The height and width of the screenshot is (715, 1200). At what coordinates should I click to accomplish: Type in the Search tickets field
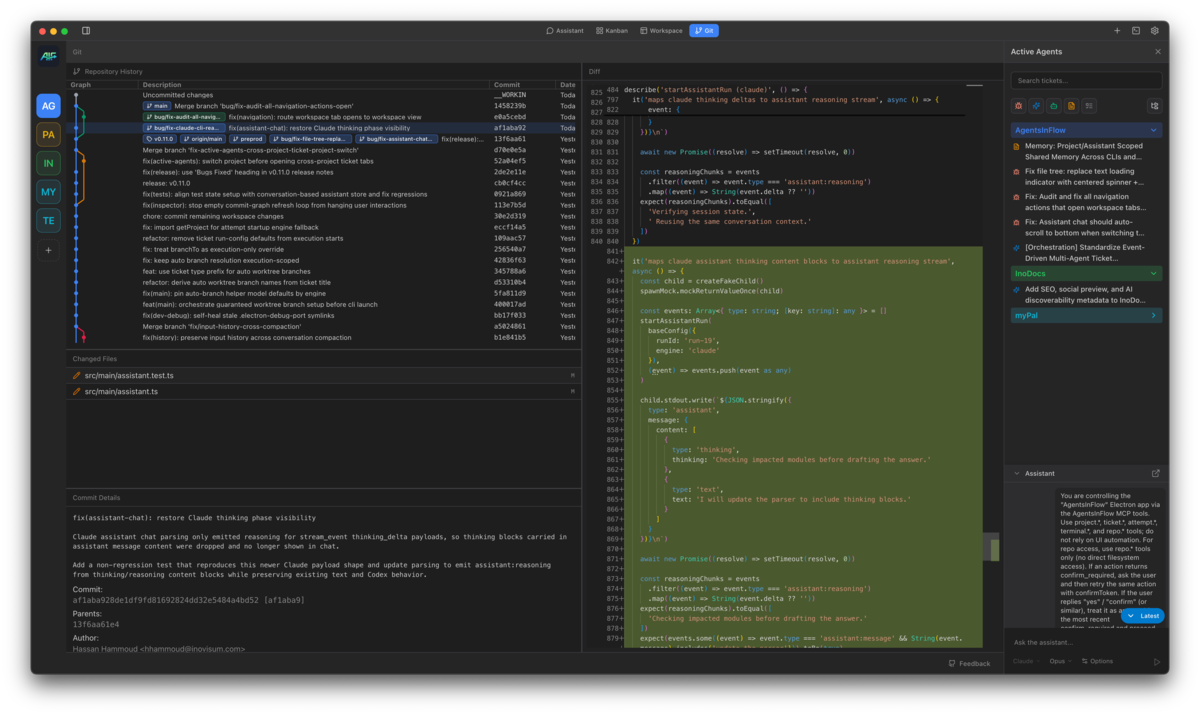[1085, 80]
